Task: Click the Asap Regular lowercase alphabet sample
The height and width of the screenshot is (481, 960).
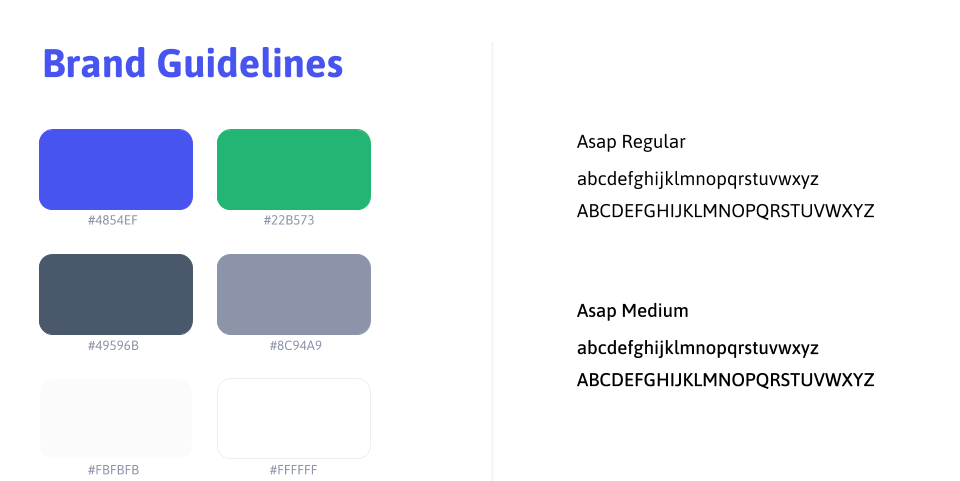Action: [697, 179]
